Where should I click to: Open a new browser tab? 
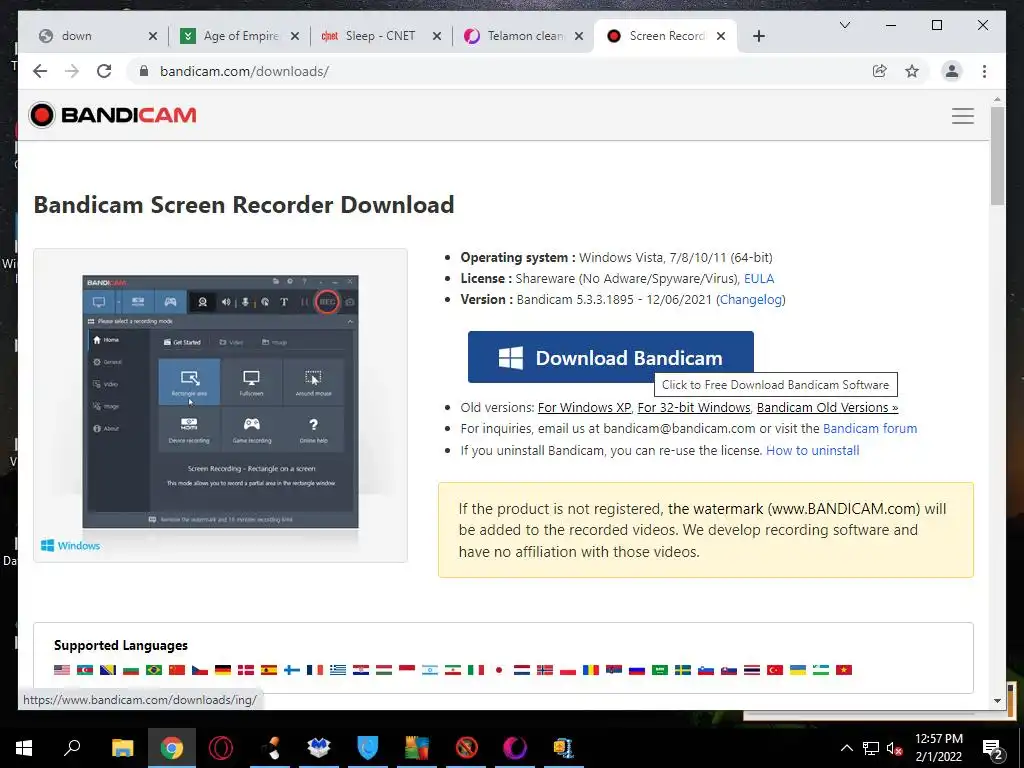[758, 36]
